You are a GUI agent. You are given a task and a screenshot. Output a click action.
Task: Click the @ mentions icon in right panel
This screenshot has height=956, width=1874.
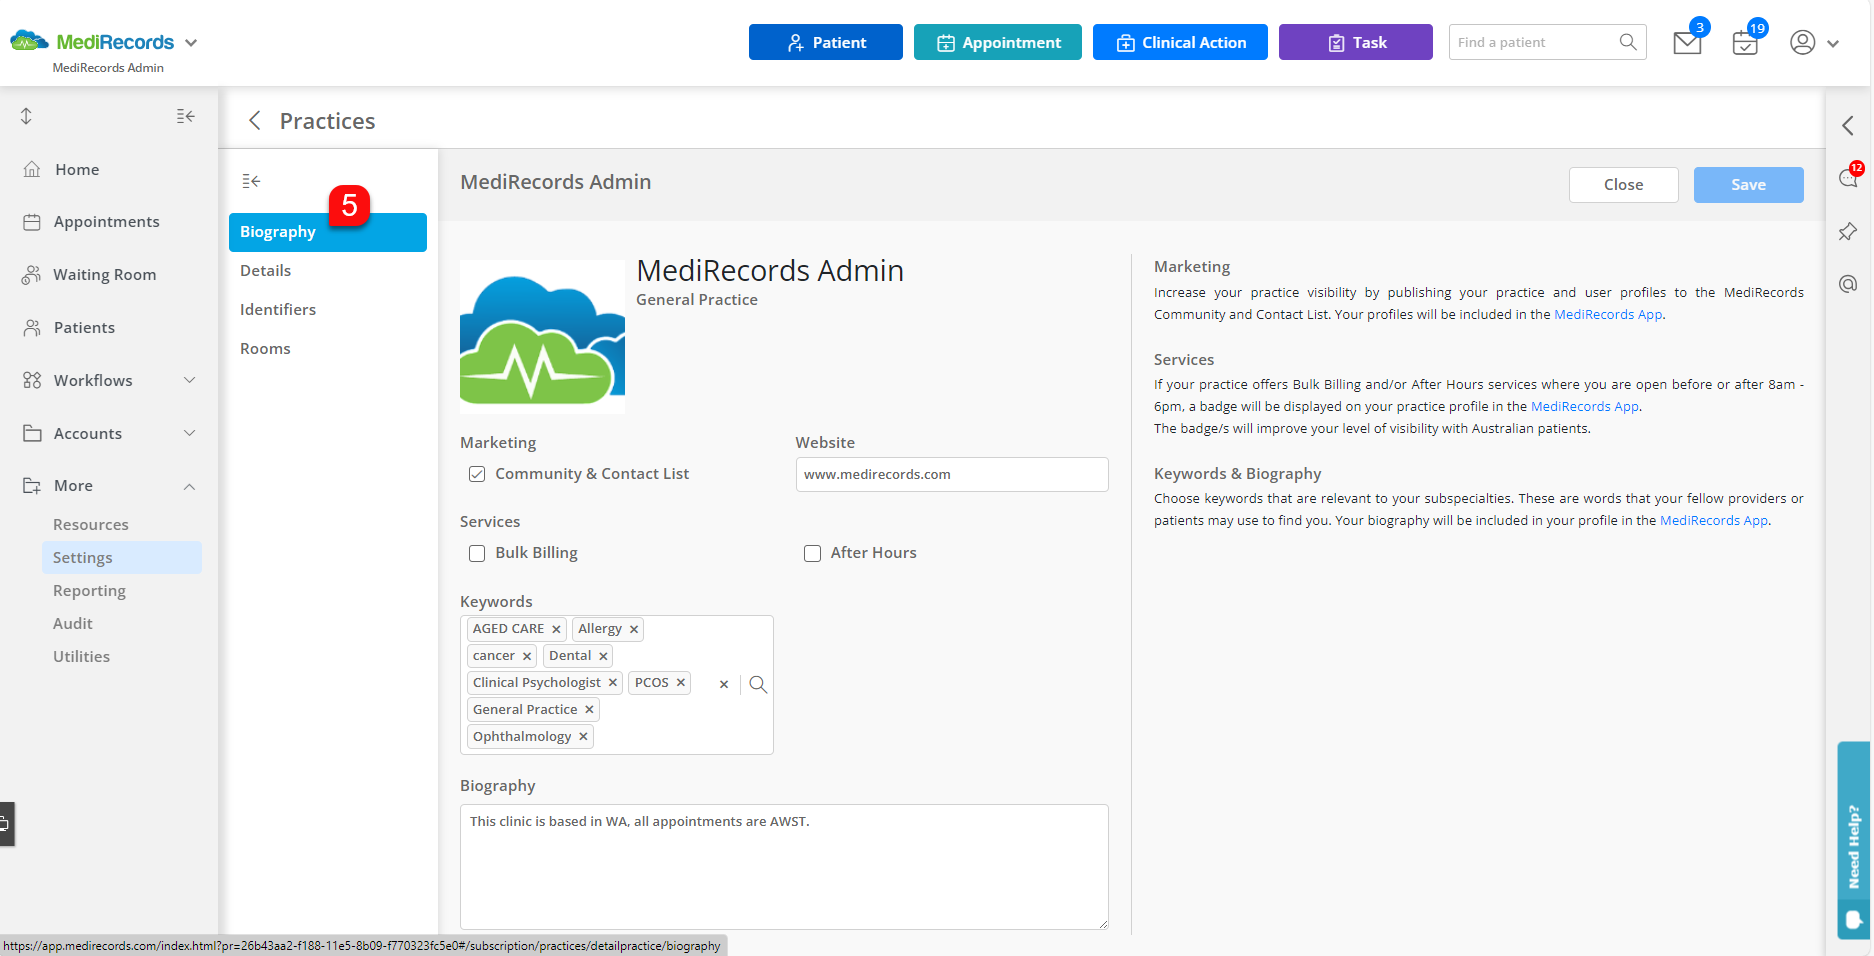pyautogui.click(x=1848, y=284)
